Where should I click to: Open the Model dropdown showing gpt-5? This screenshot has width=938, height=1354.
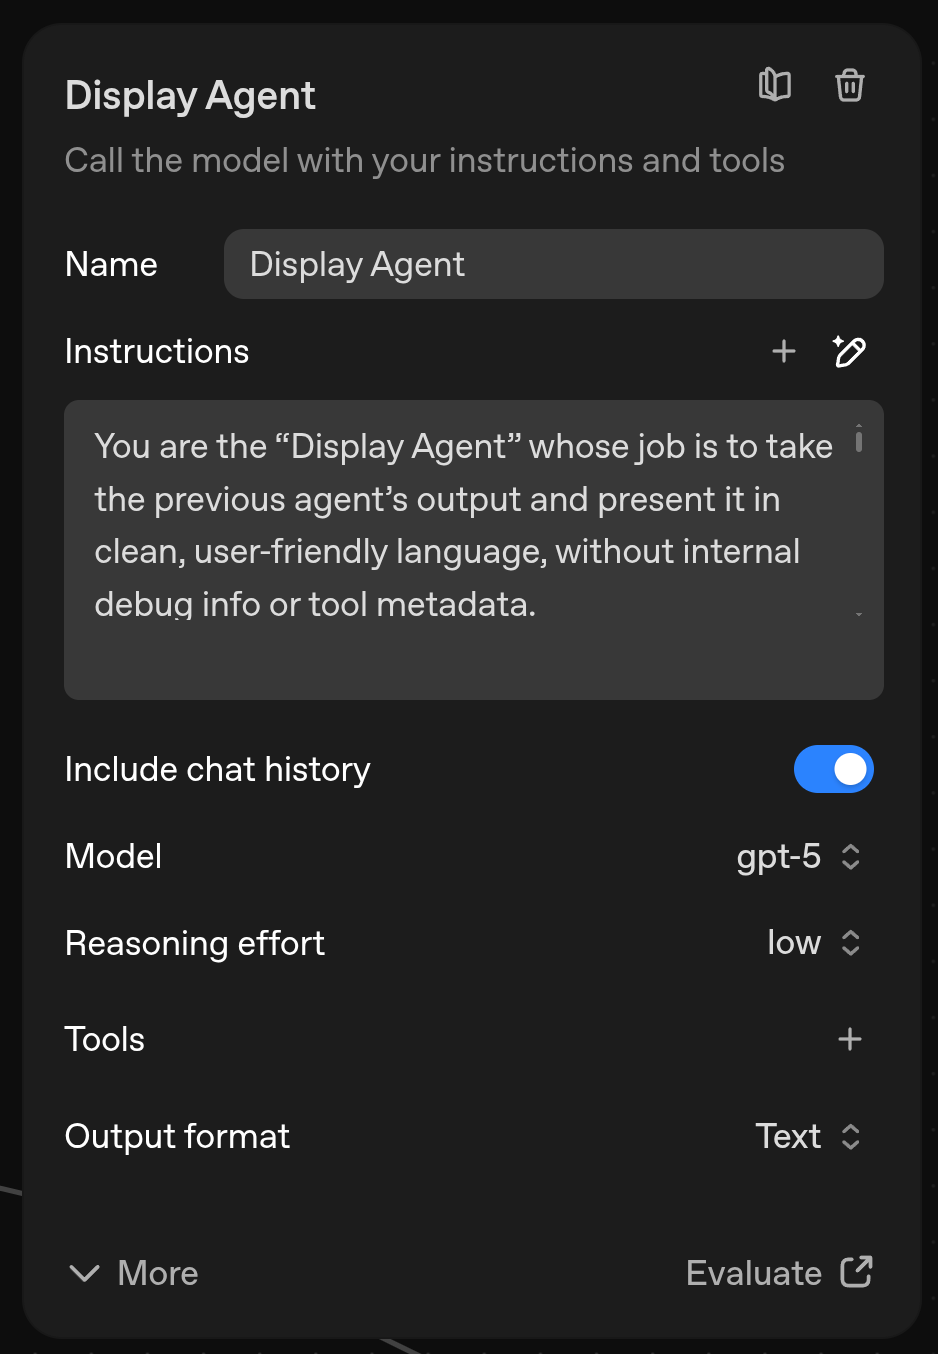click(780, 856)
